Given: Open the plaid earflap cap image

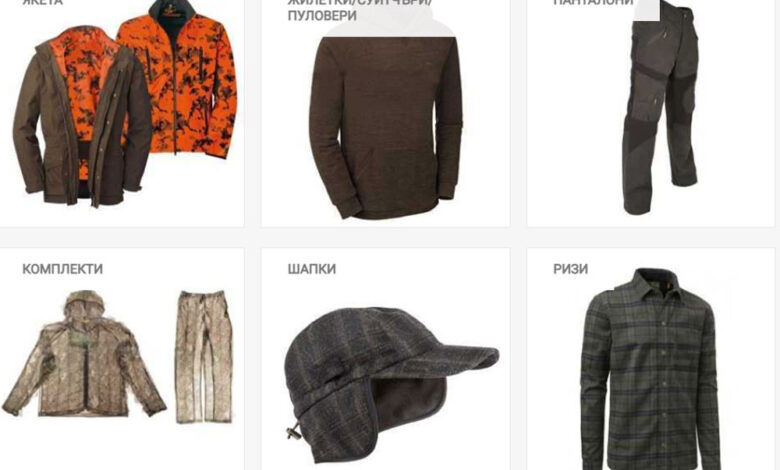Looking at the screenshot, I should pos(391,384).
